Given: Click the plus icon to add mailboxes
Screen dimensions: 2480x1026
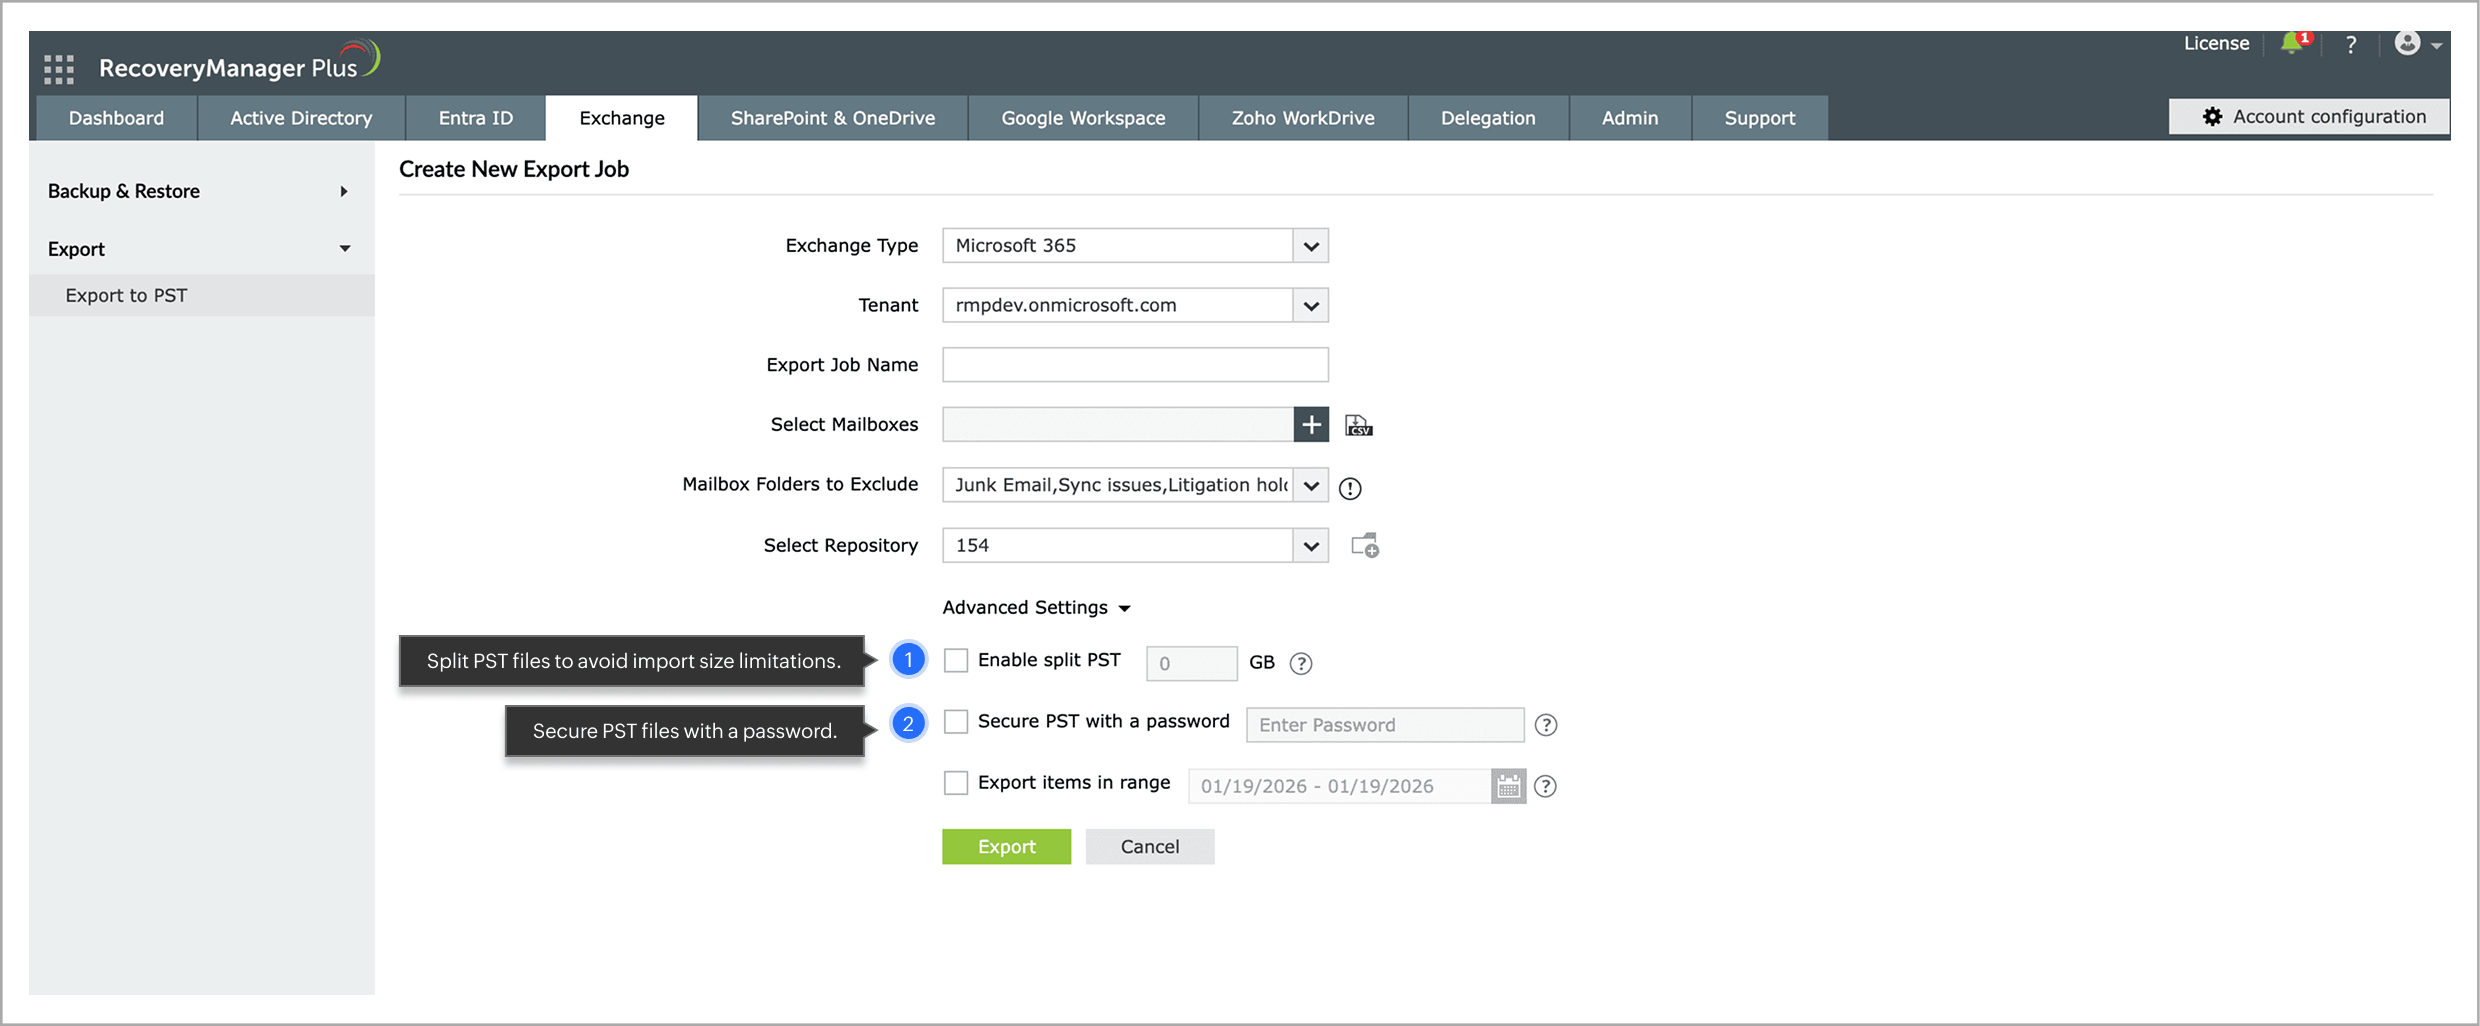Looking at the screenshot, I should point(1311,424).
